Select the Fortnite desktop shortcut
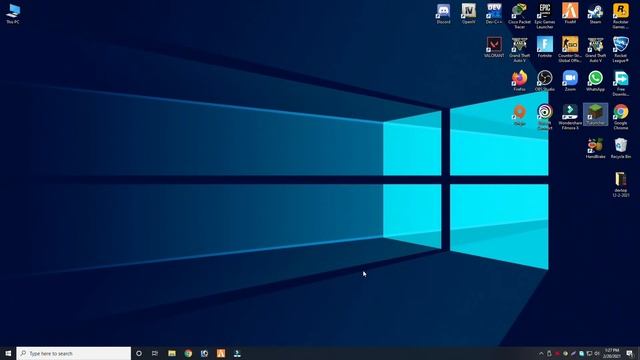640x360 pixels. (x=544, y=47)
